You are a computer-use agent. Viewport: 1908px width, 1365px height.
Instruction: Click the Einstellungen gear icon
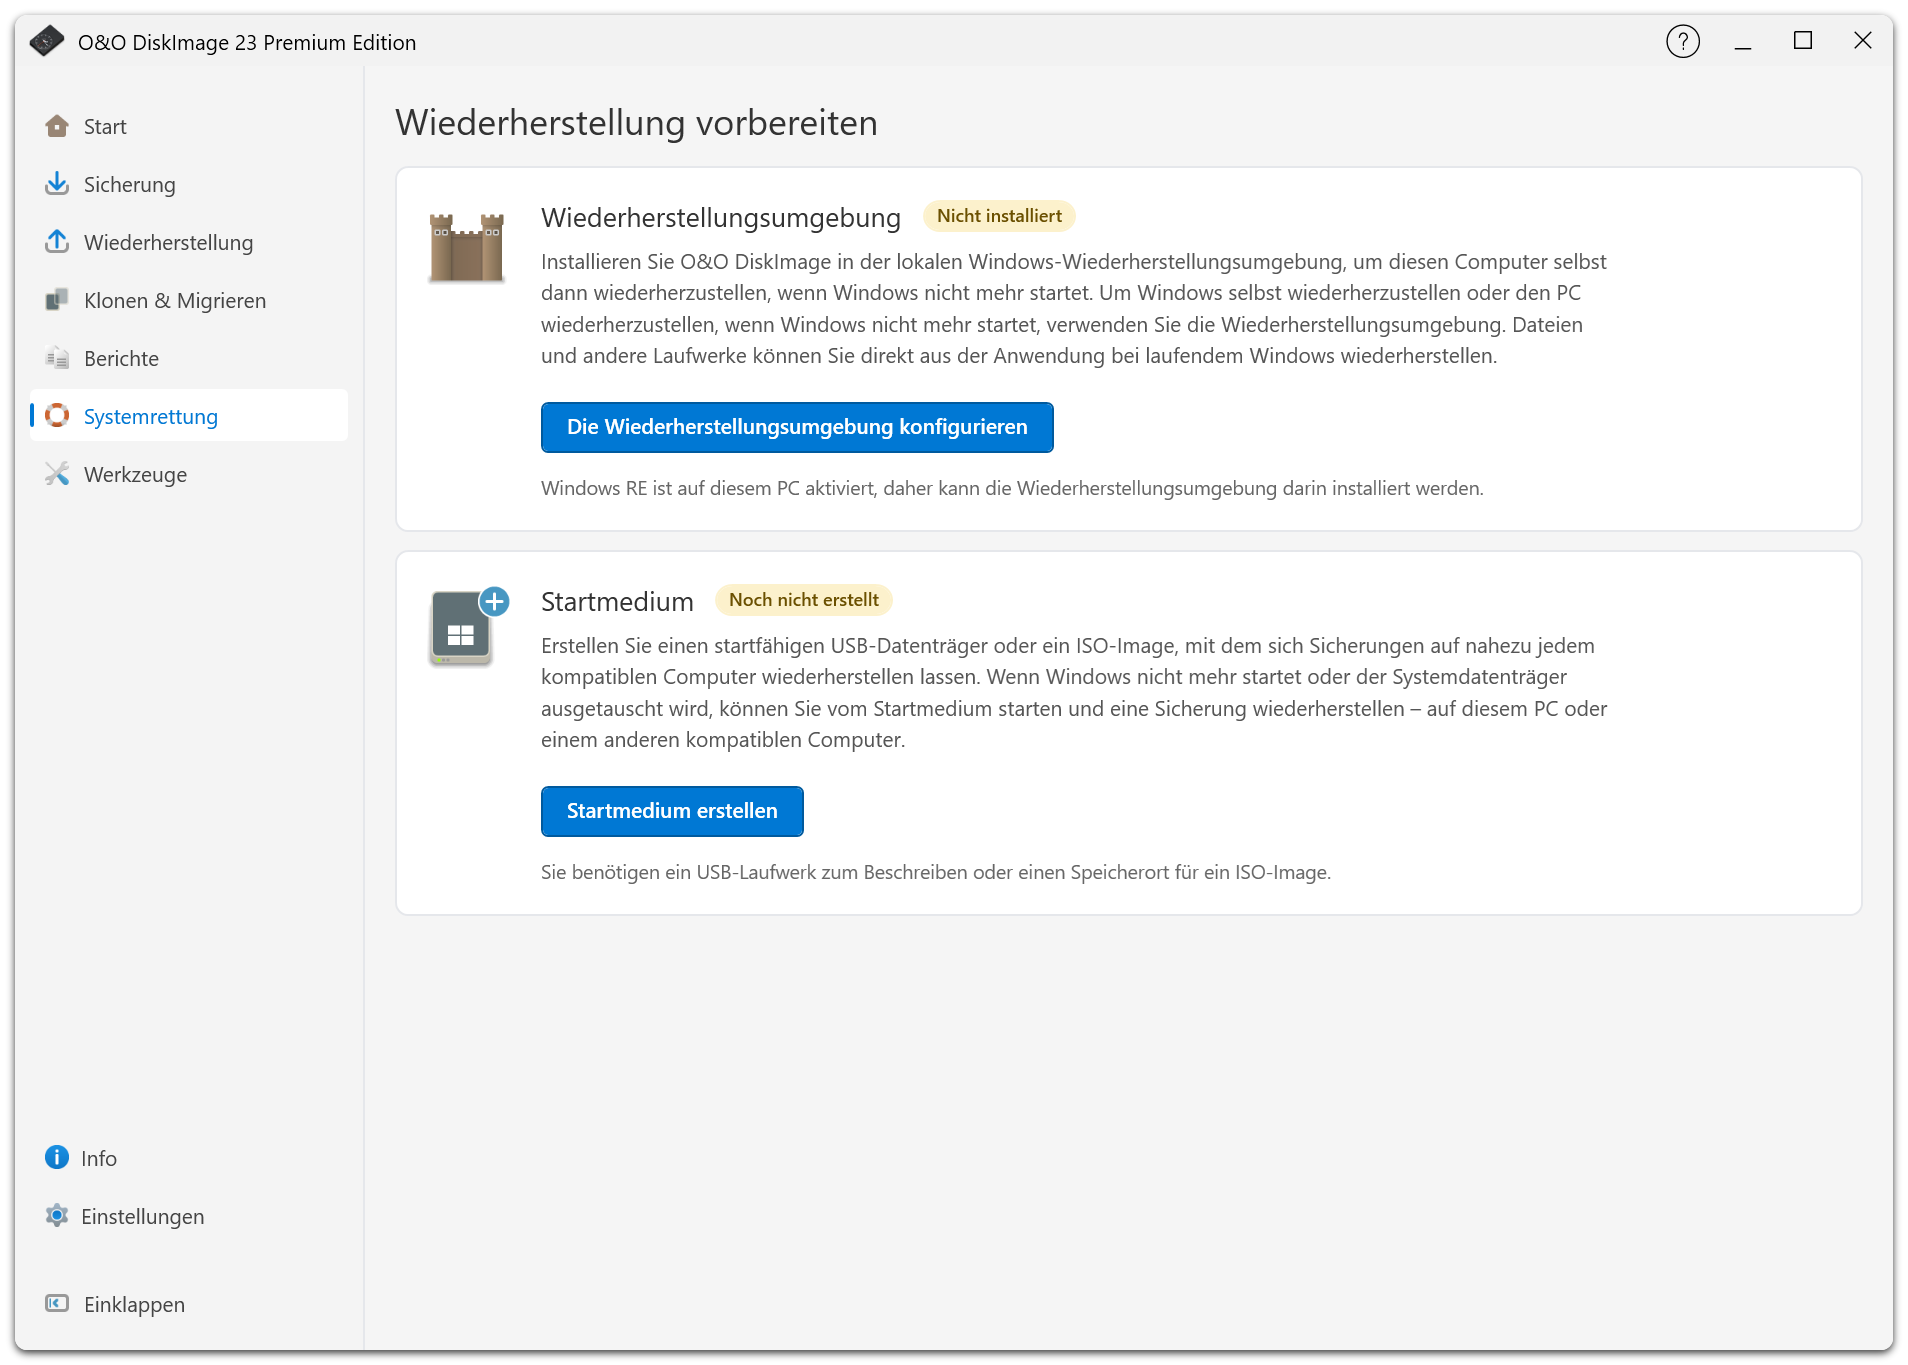point(57,1215)
